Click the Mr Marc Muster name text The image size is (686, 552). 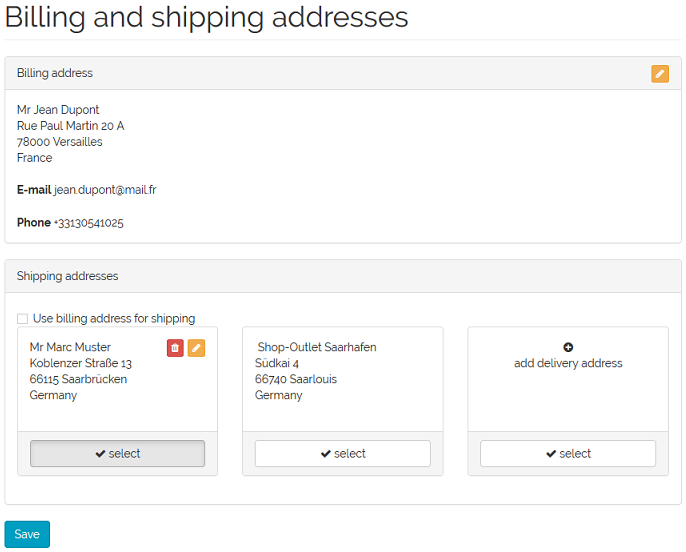pos(70,347)
